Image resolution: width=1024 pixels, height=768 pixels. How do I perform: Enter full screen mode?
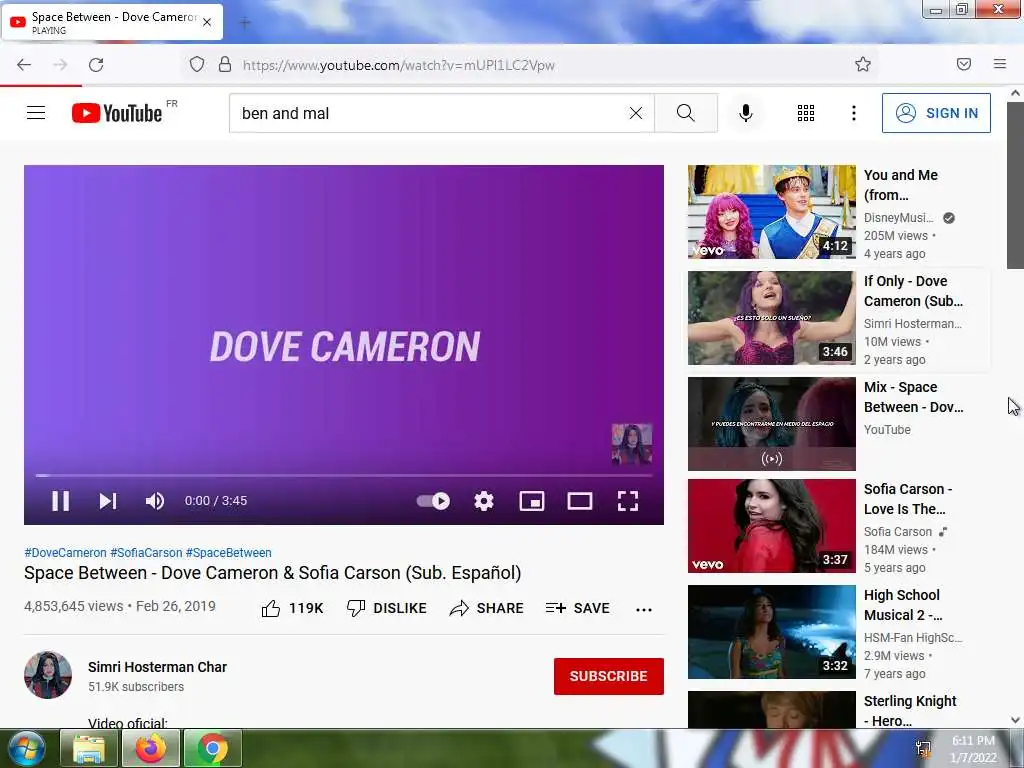(628, 501)
